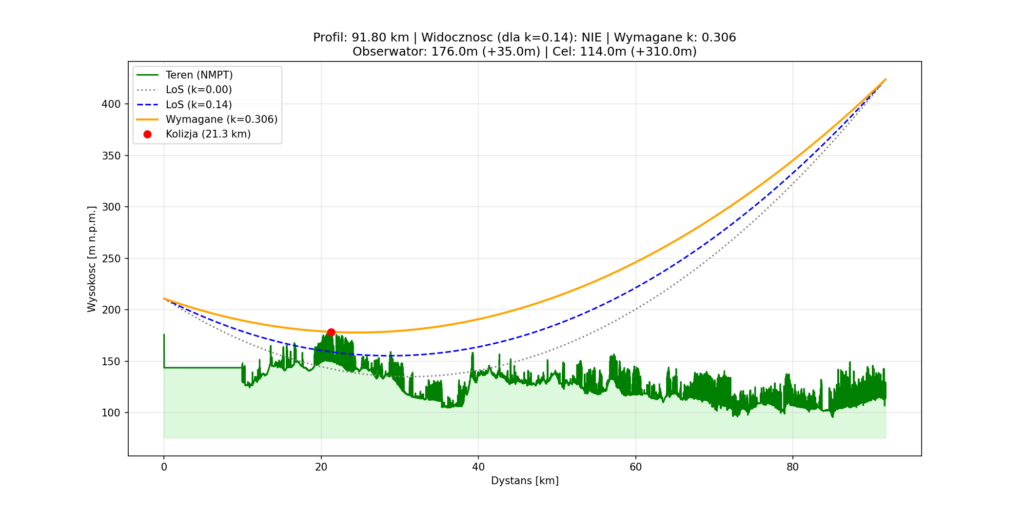
Task: Click the y-axis tick label 250
Action: tap(111, 259)
